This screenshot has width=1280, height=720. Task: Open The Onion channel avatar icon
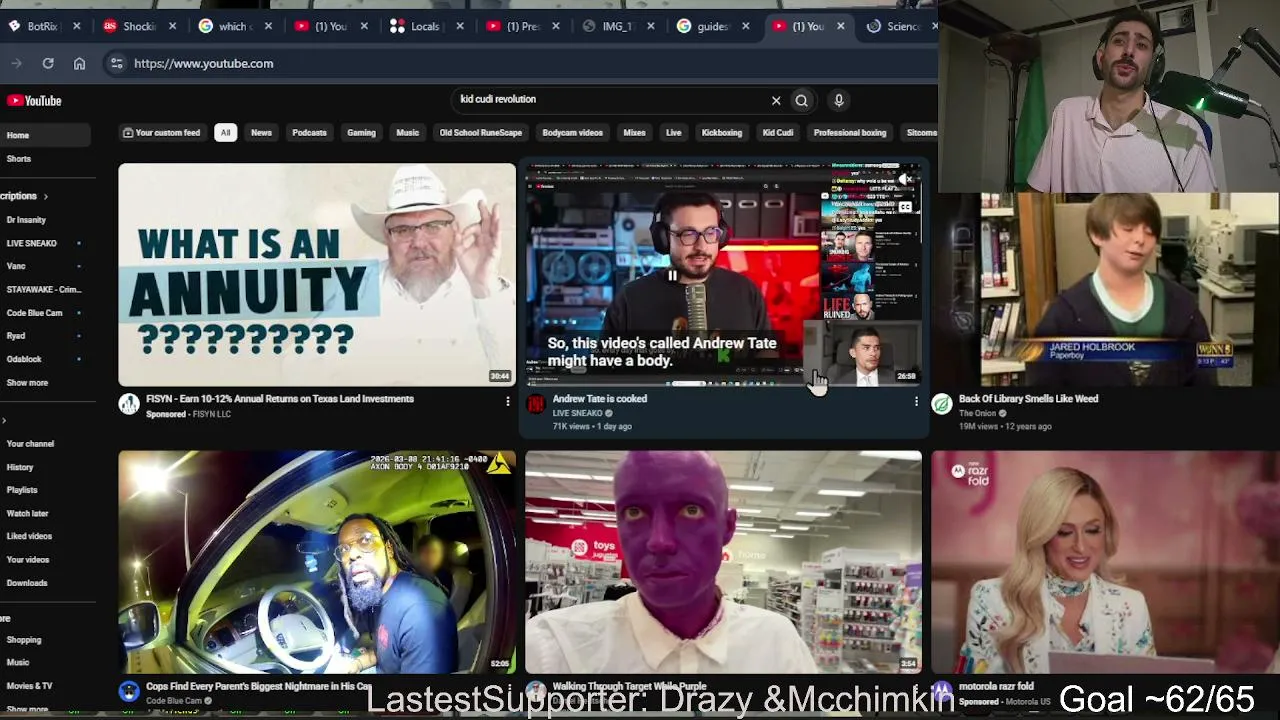941,403
